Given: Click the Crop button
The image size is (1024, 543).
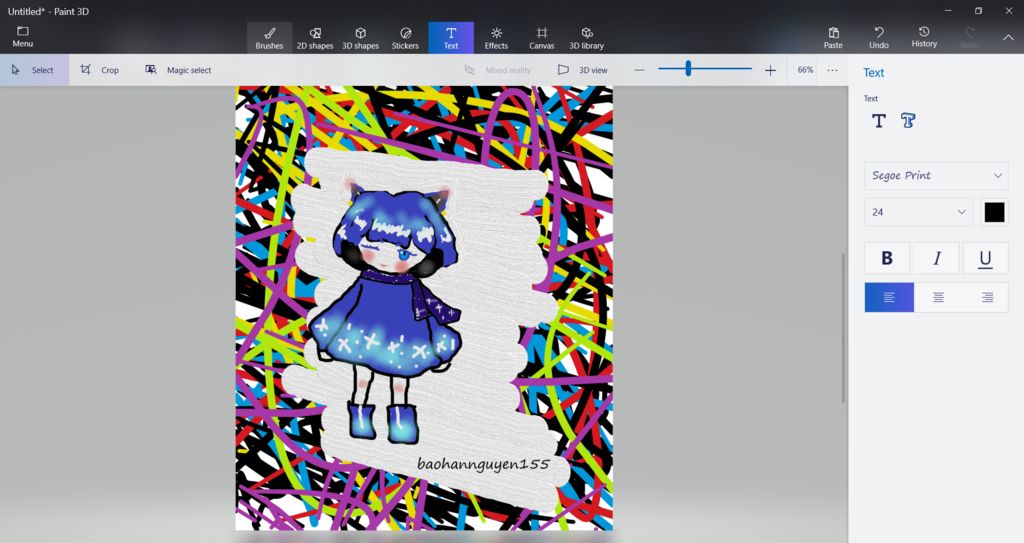Looking at the screenshot, I should click(x=100, y=70).
